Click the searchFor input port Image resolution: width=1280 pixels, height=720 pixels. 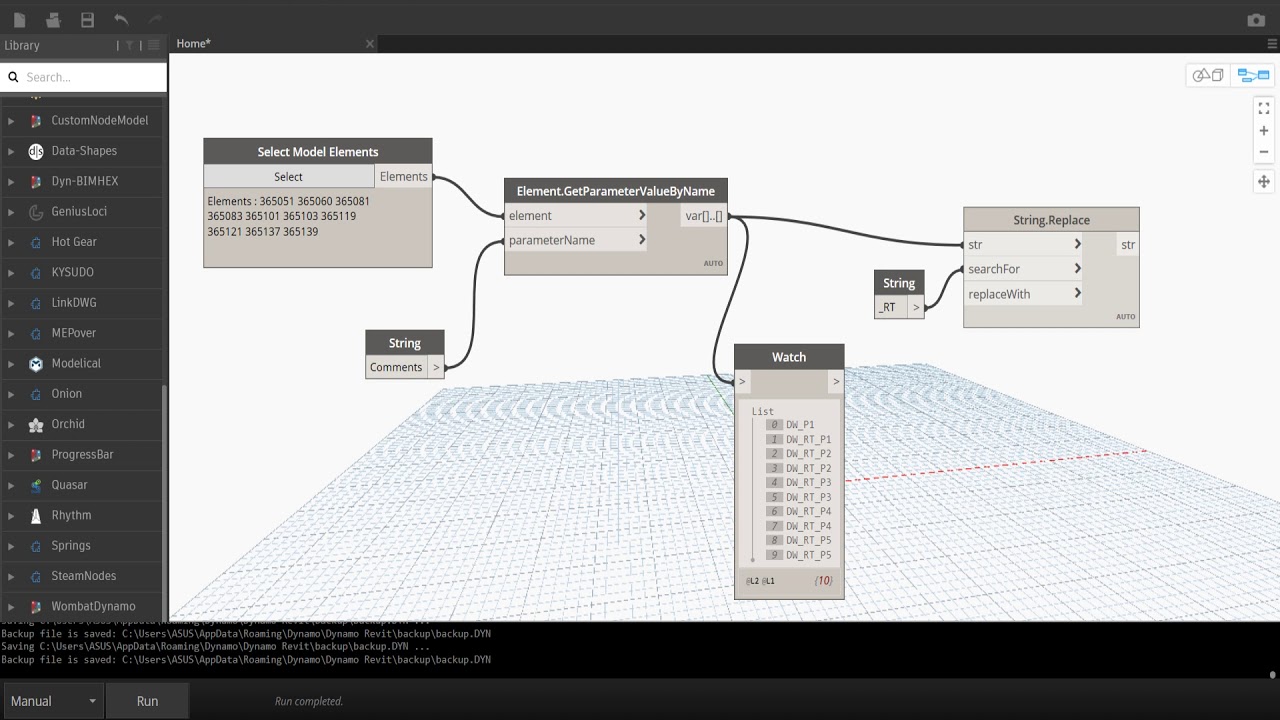(x=1023, y=269)
